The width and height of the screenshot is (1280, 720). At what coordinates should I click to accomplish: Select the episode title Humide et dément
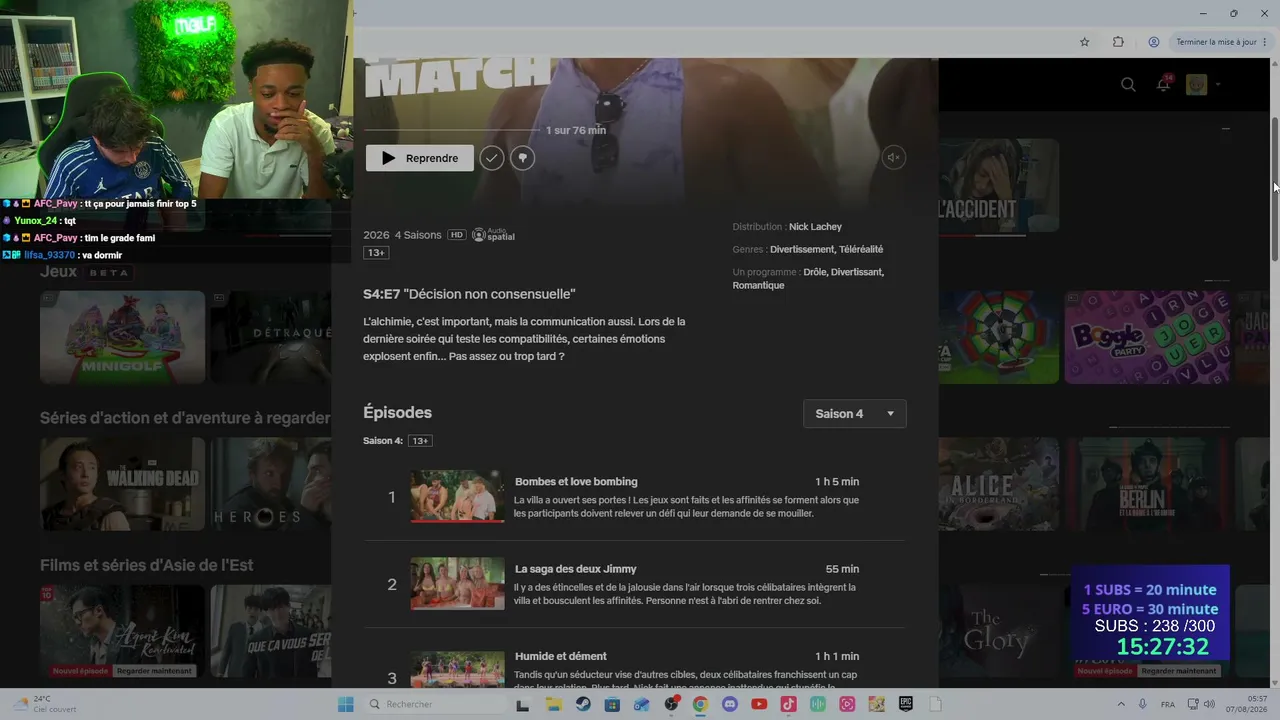[x=561, y=657]
